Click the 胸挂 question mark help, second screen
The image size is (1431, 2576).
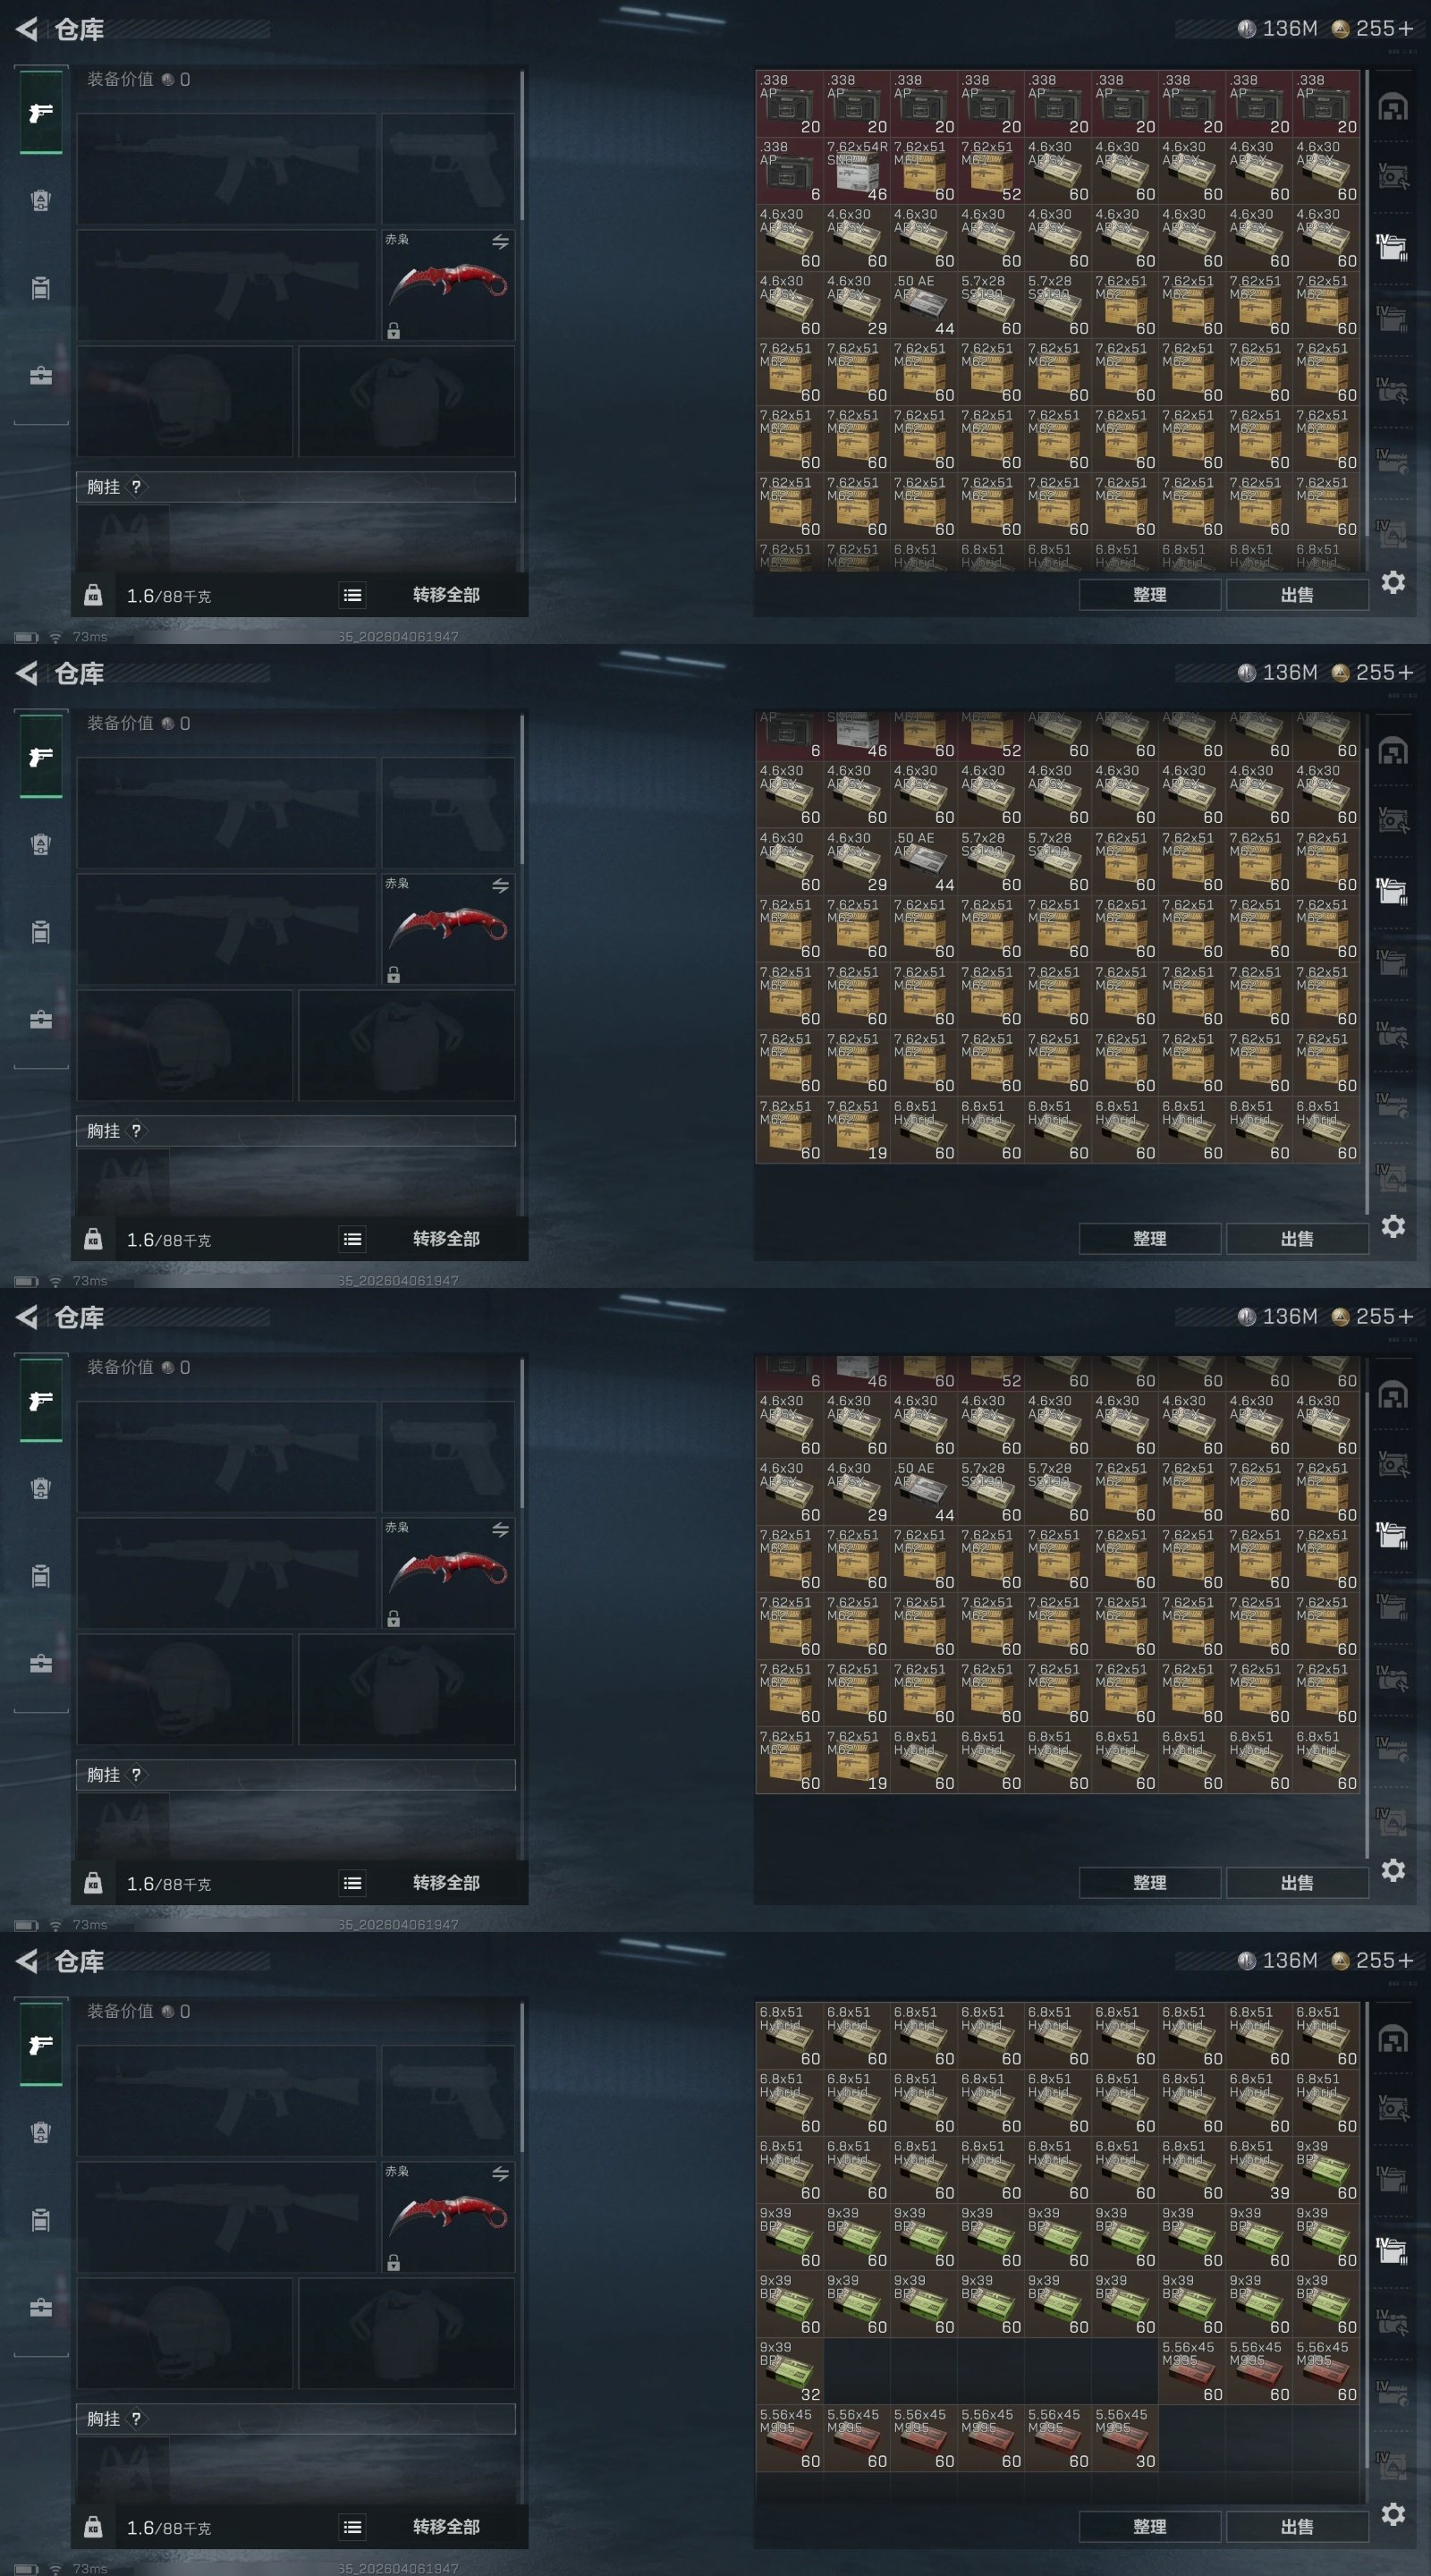click(136, 1131)
